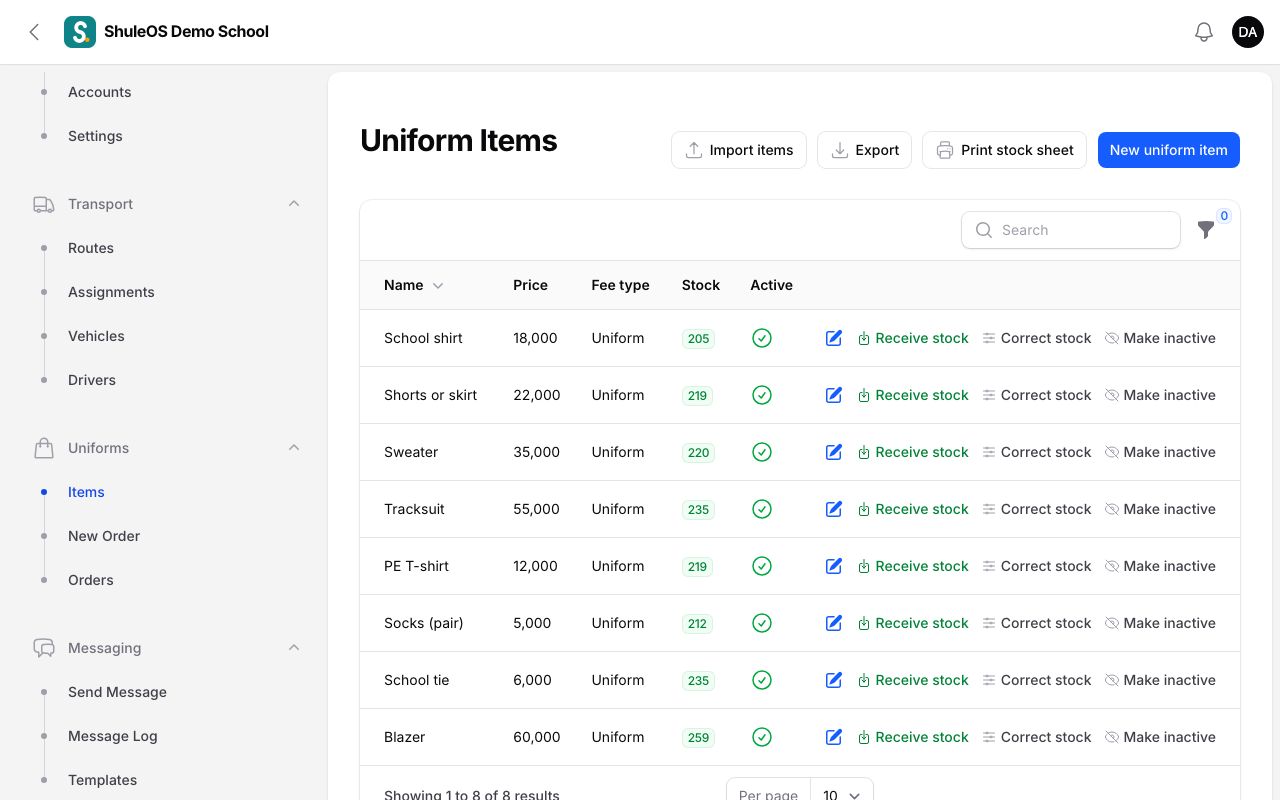Open Send Message in the sidebar
Viewport: 1280px width, 800px height.
117,692
